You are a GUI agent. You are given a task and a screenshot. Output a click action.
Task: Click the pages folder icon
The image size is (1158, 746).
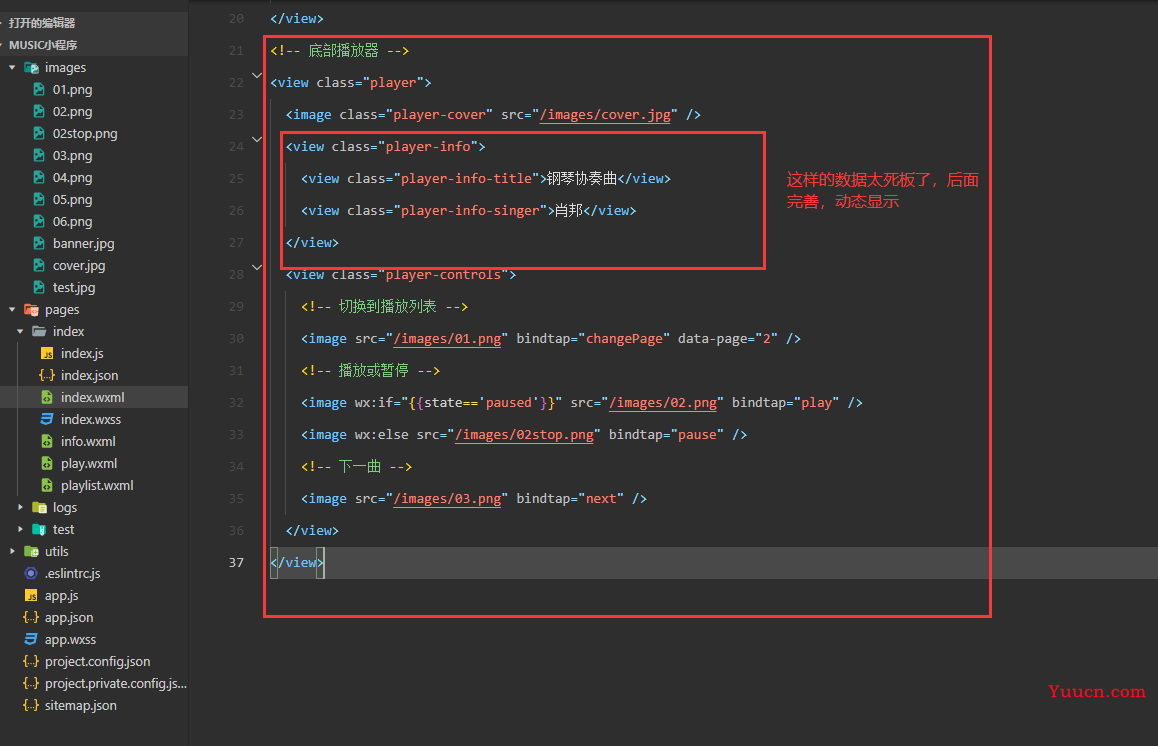click(31, 309)
